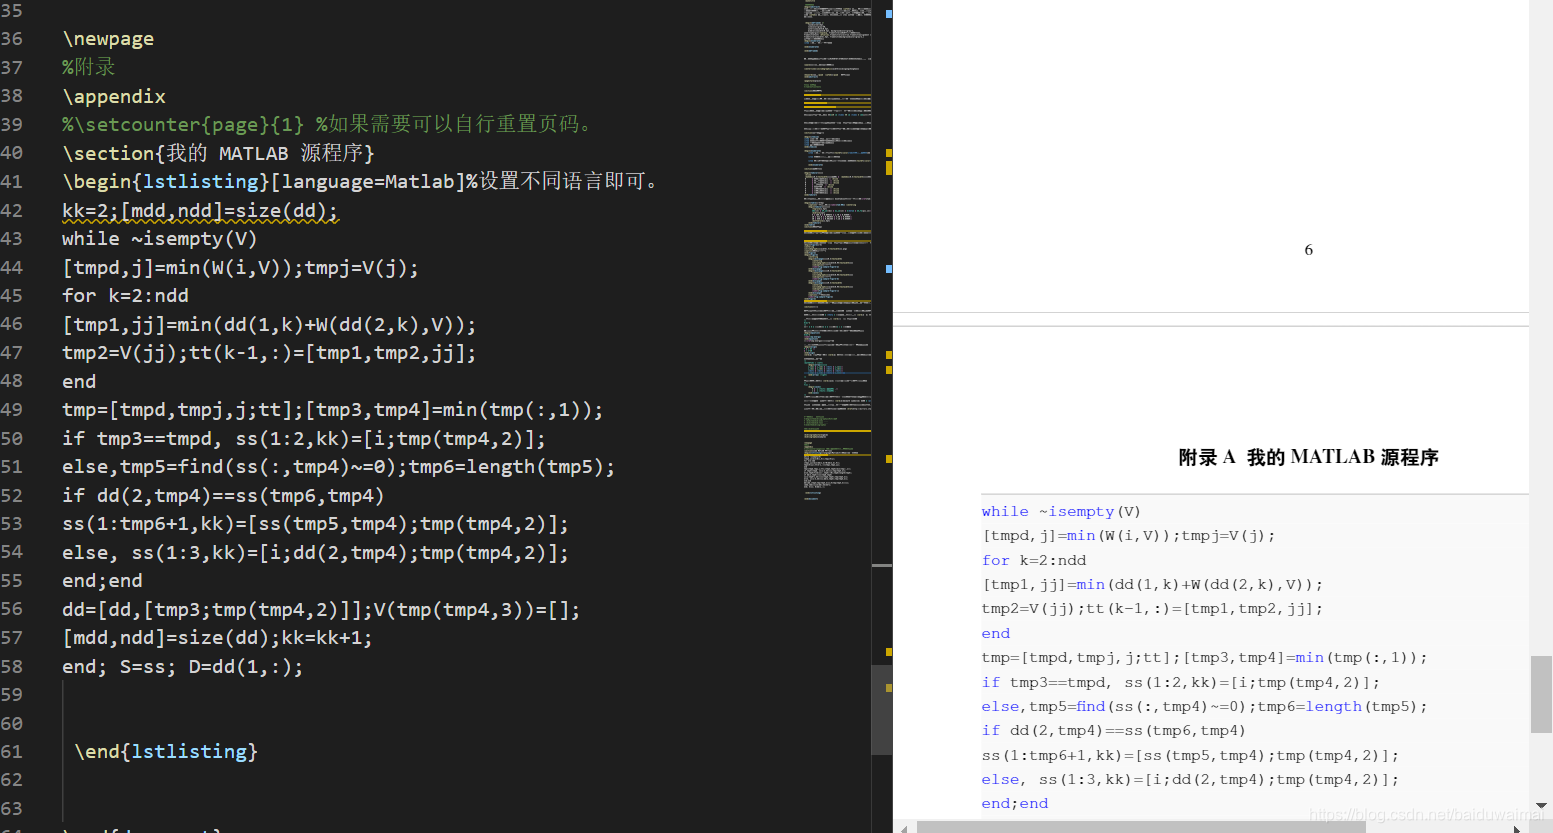Screen dimensions: 1553x833
Task: Click the ss(1:tmp6+1,kk) line in the editor
Action: tap(315, 524)
